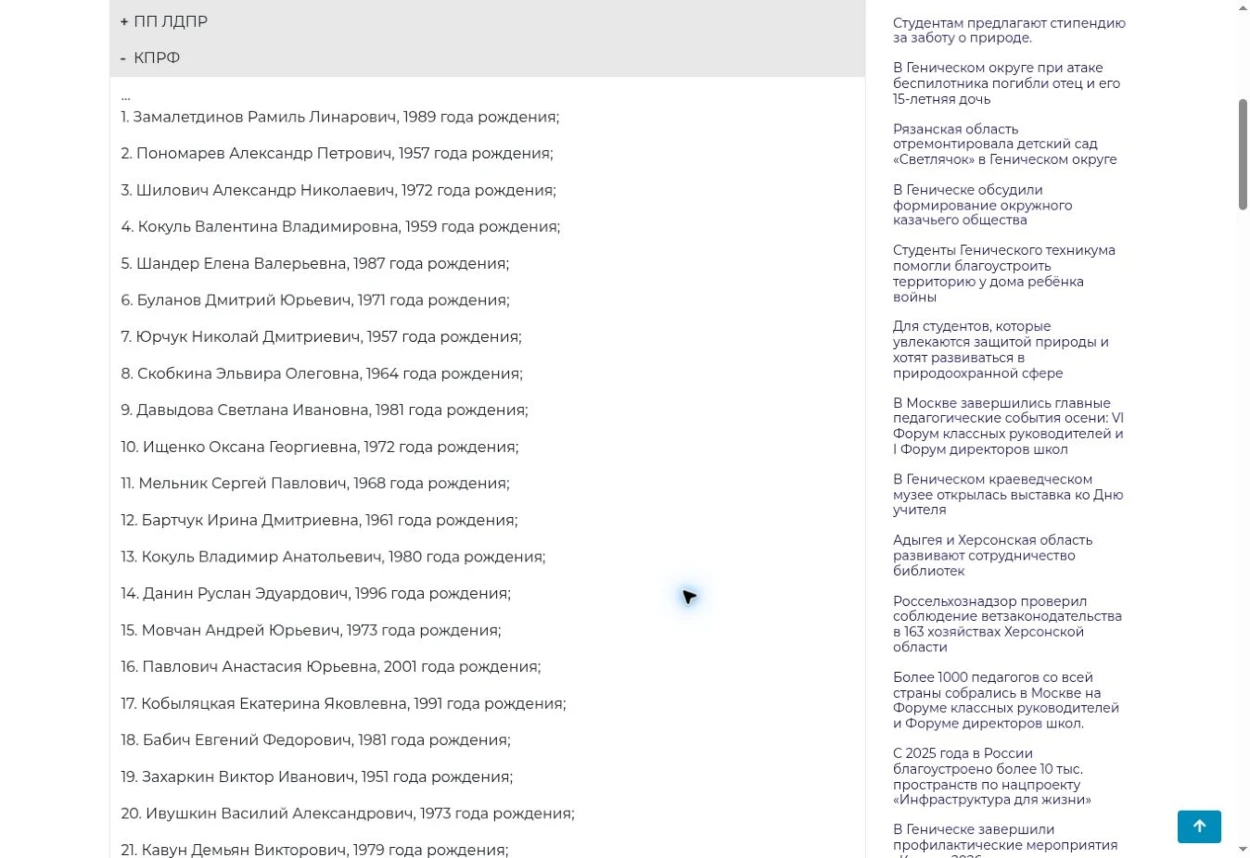The width and height of the screenshot is (1250, 858).
Task: Click candidate 6 Буланов Дмитрий Юрьевич
Action: click(x=315, y=300)
